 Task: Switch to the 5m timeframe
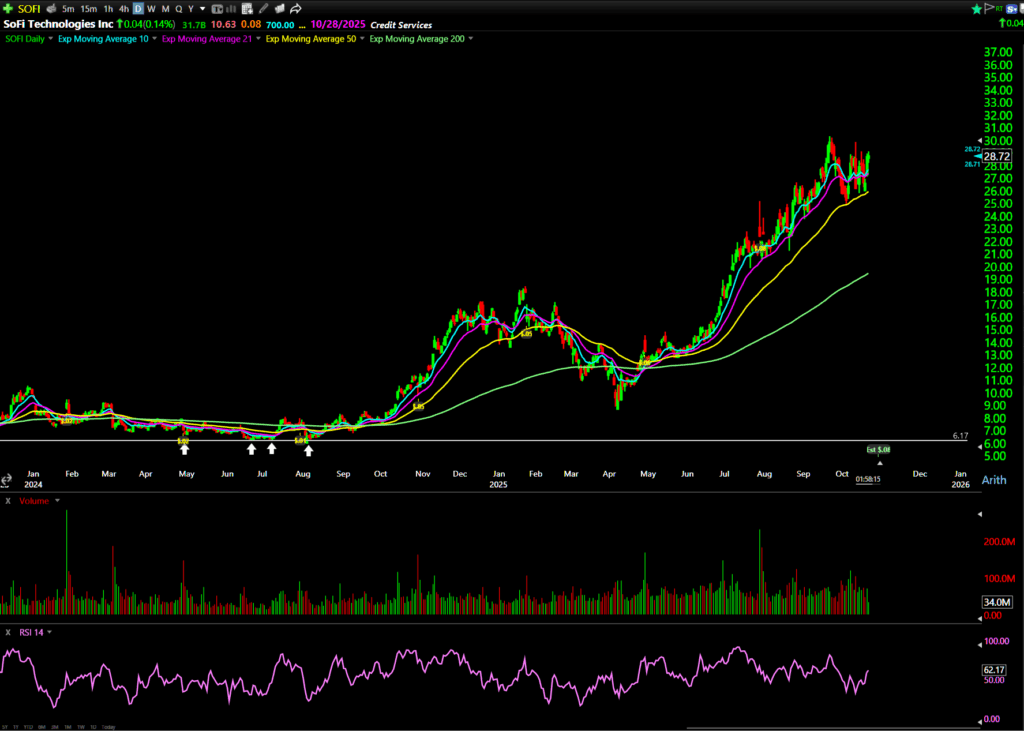click(68, 8)
